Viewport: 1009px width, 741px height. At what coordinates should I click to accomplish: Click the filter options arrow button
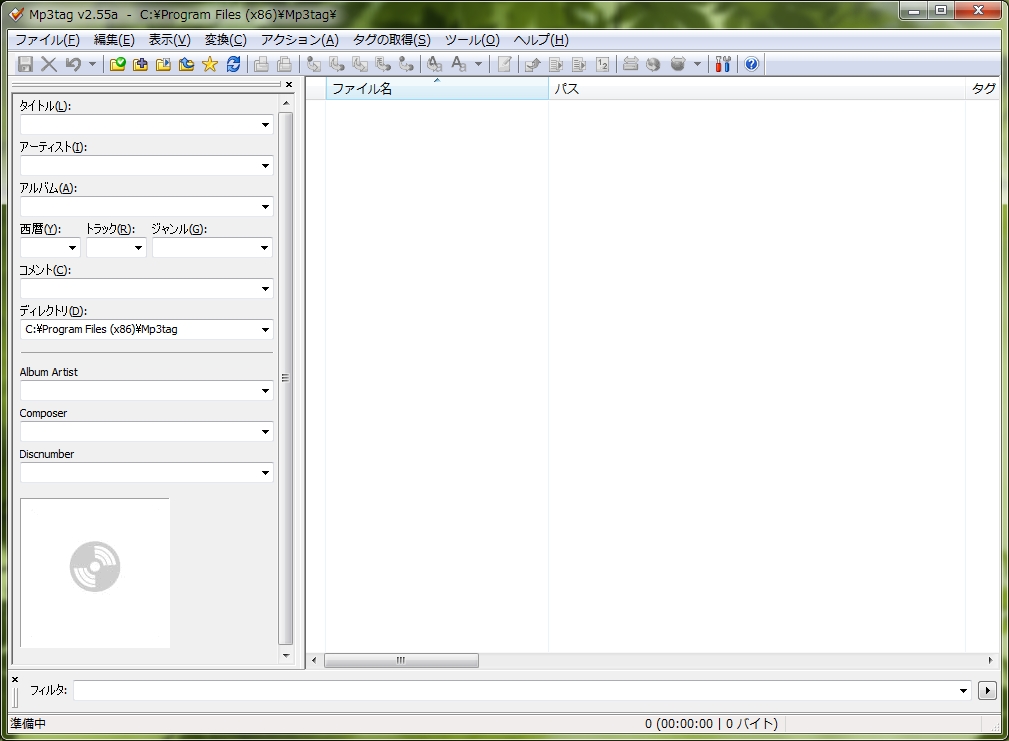pyautogui.click(x=987, y=691)
